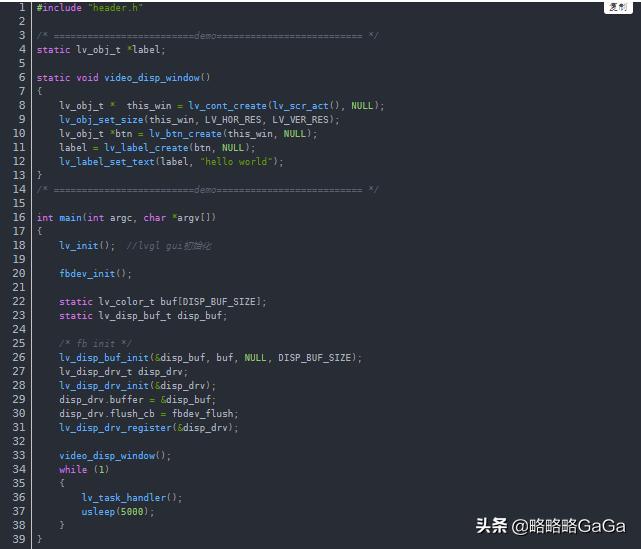Viewport: 641px width, 549px height.
Task: Click the "LV_HOR_RES" constant
Action: [x=233, y=120]
